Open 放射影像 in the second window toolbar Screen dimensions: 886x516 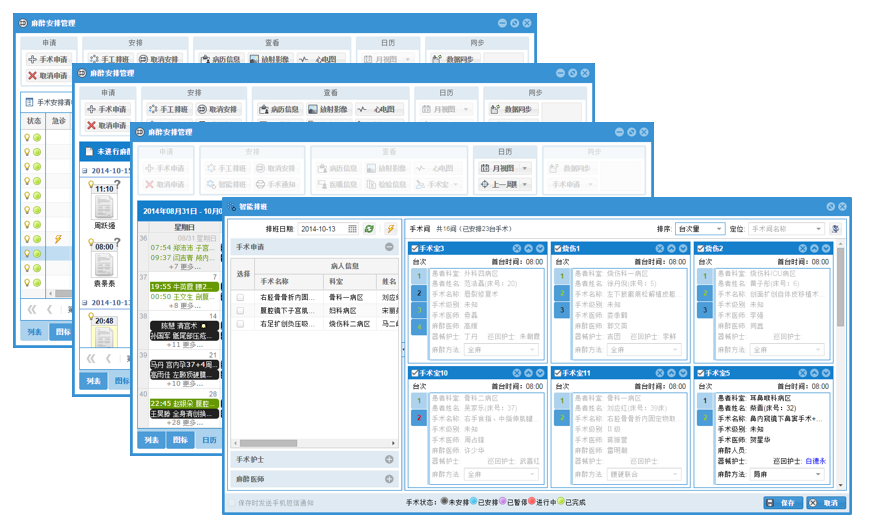pyautogui.click(x=328, y=109)
